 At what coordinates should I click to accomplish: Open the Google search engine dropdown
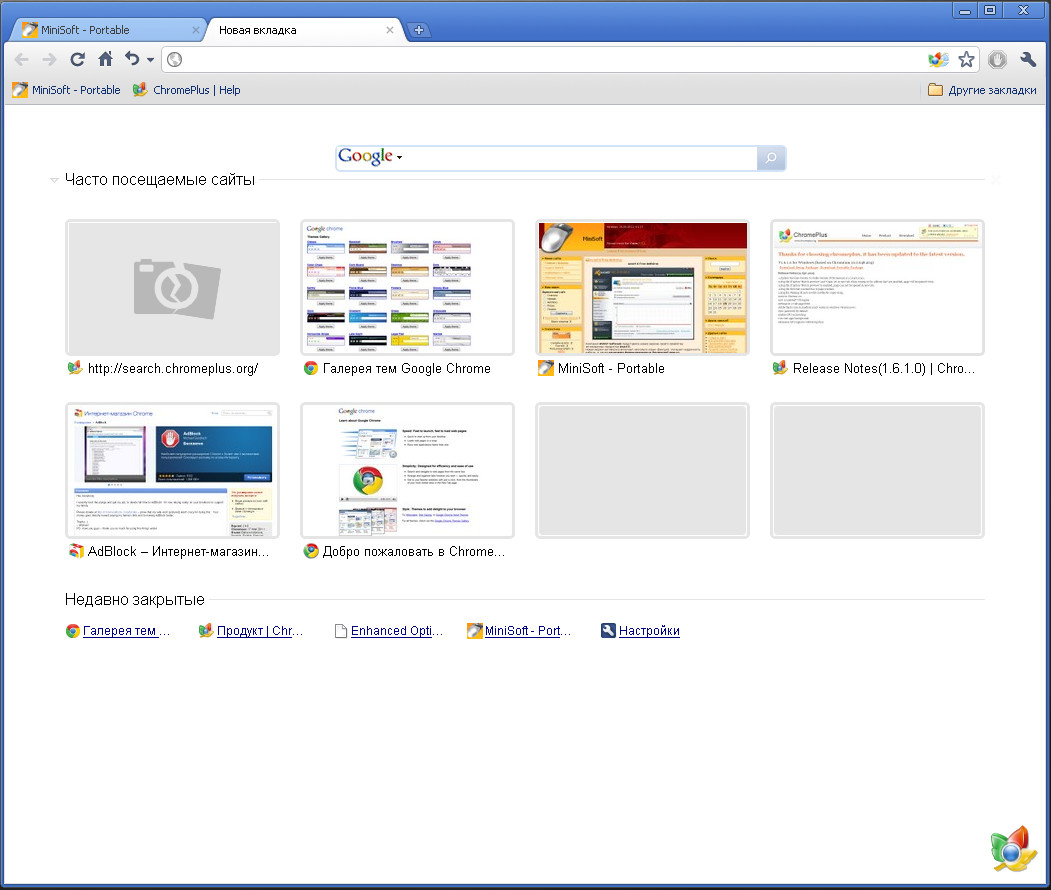[370, 157]
